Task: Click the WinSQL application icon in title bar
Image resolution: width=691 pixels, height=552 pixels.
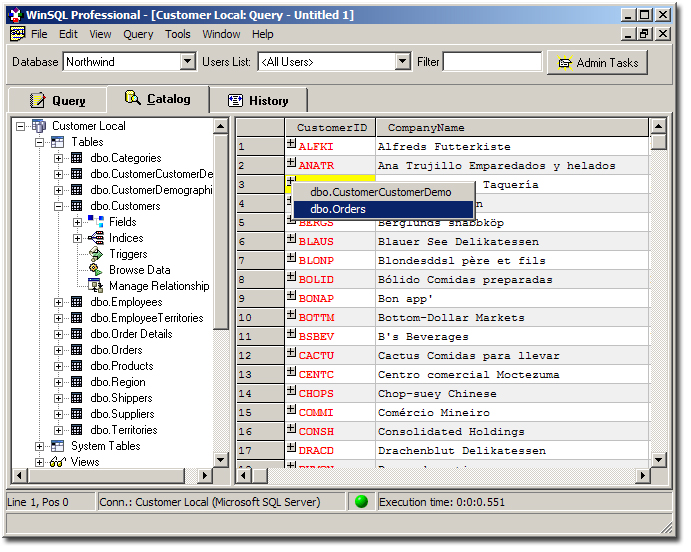Action: (16, 15)
